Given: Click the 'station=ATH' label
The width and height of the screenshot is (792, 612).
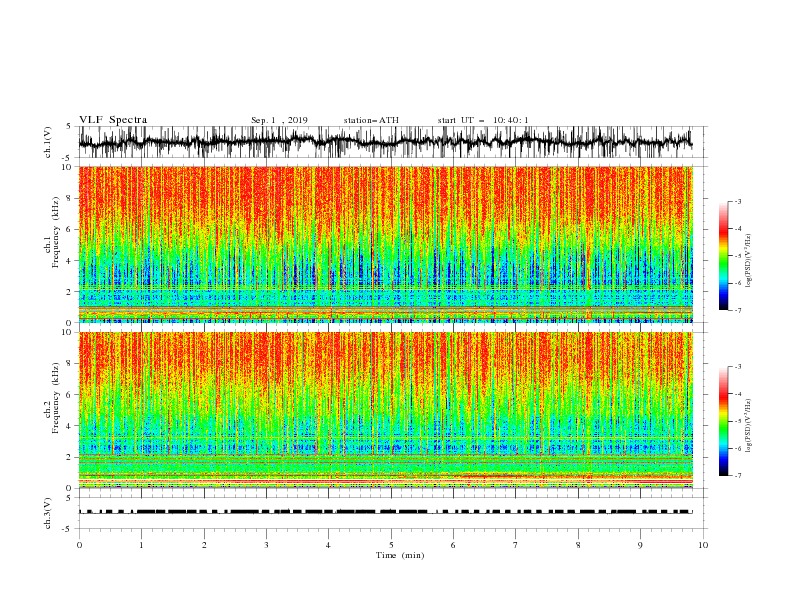Looking at the screenshot, I should tap(371, 120).
